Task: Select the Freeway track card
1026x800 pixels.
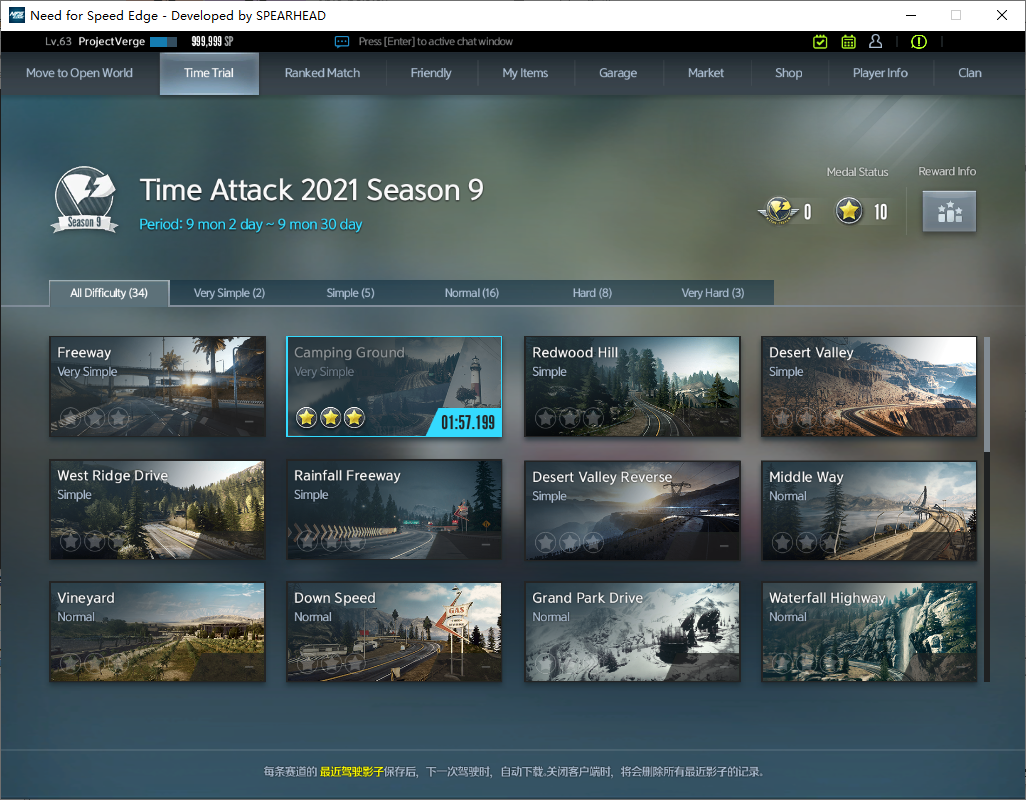Action: 158,387
